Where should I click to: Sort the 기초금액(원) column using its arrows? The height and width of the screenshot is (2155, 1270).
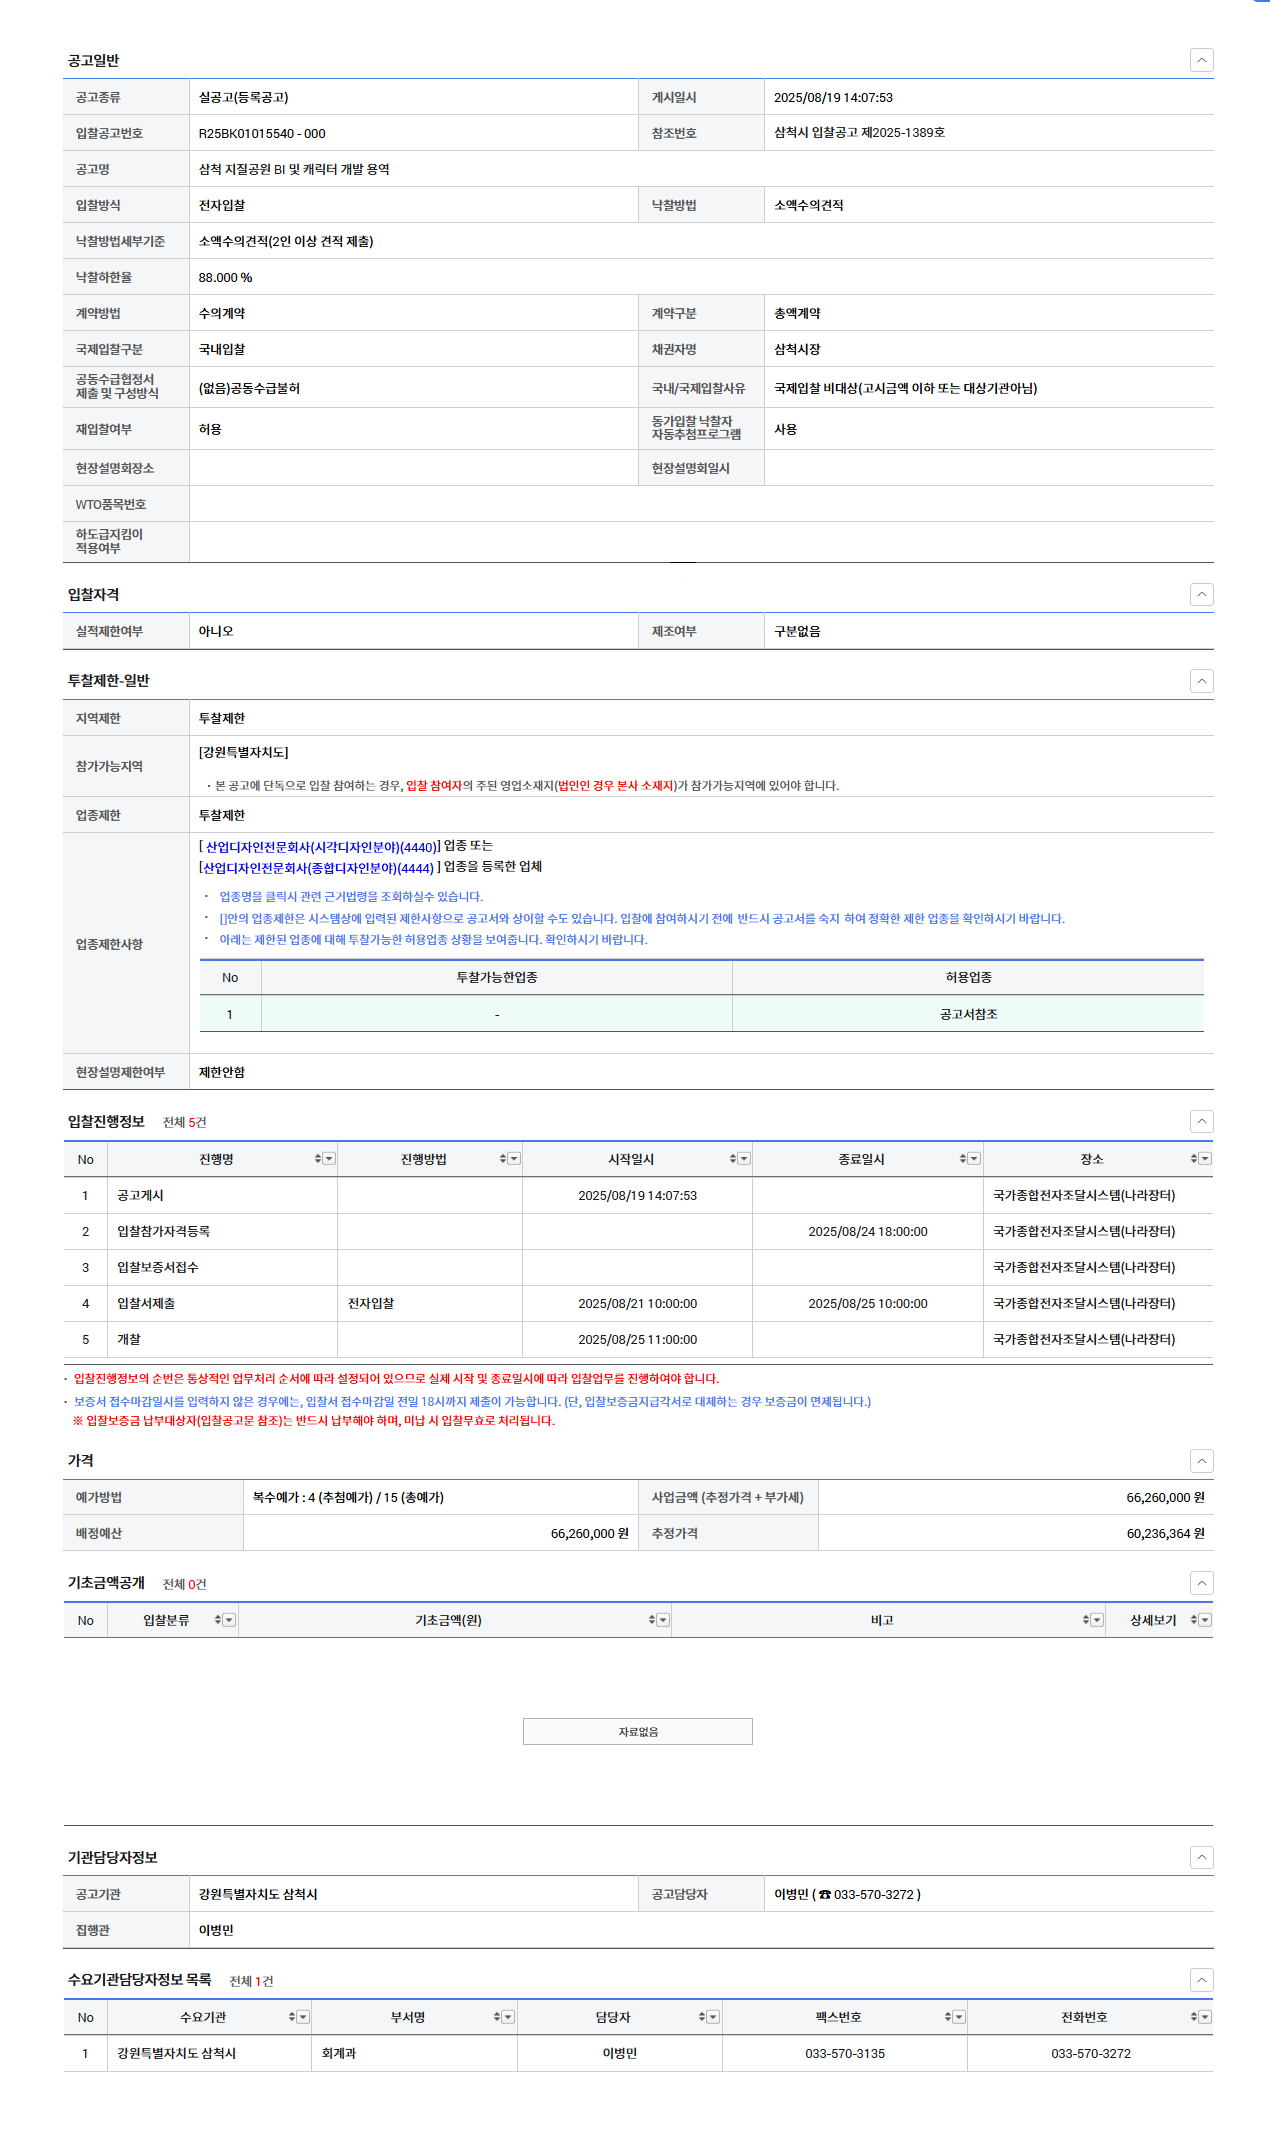[652, 1620]
